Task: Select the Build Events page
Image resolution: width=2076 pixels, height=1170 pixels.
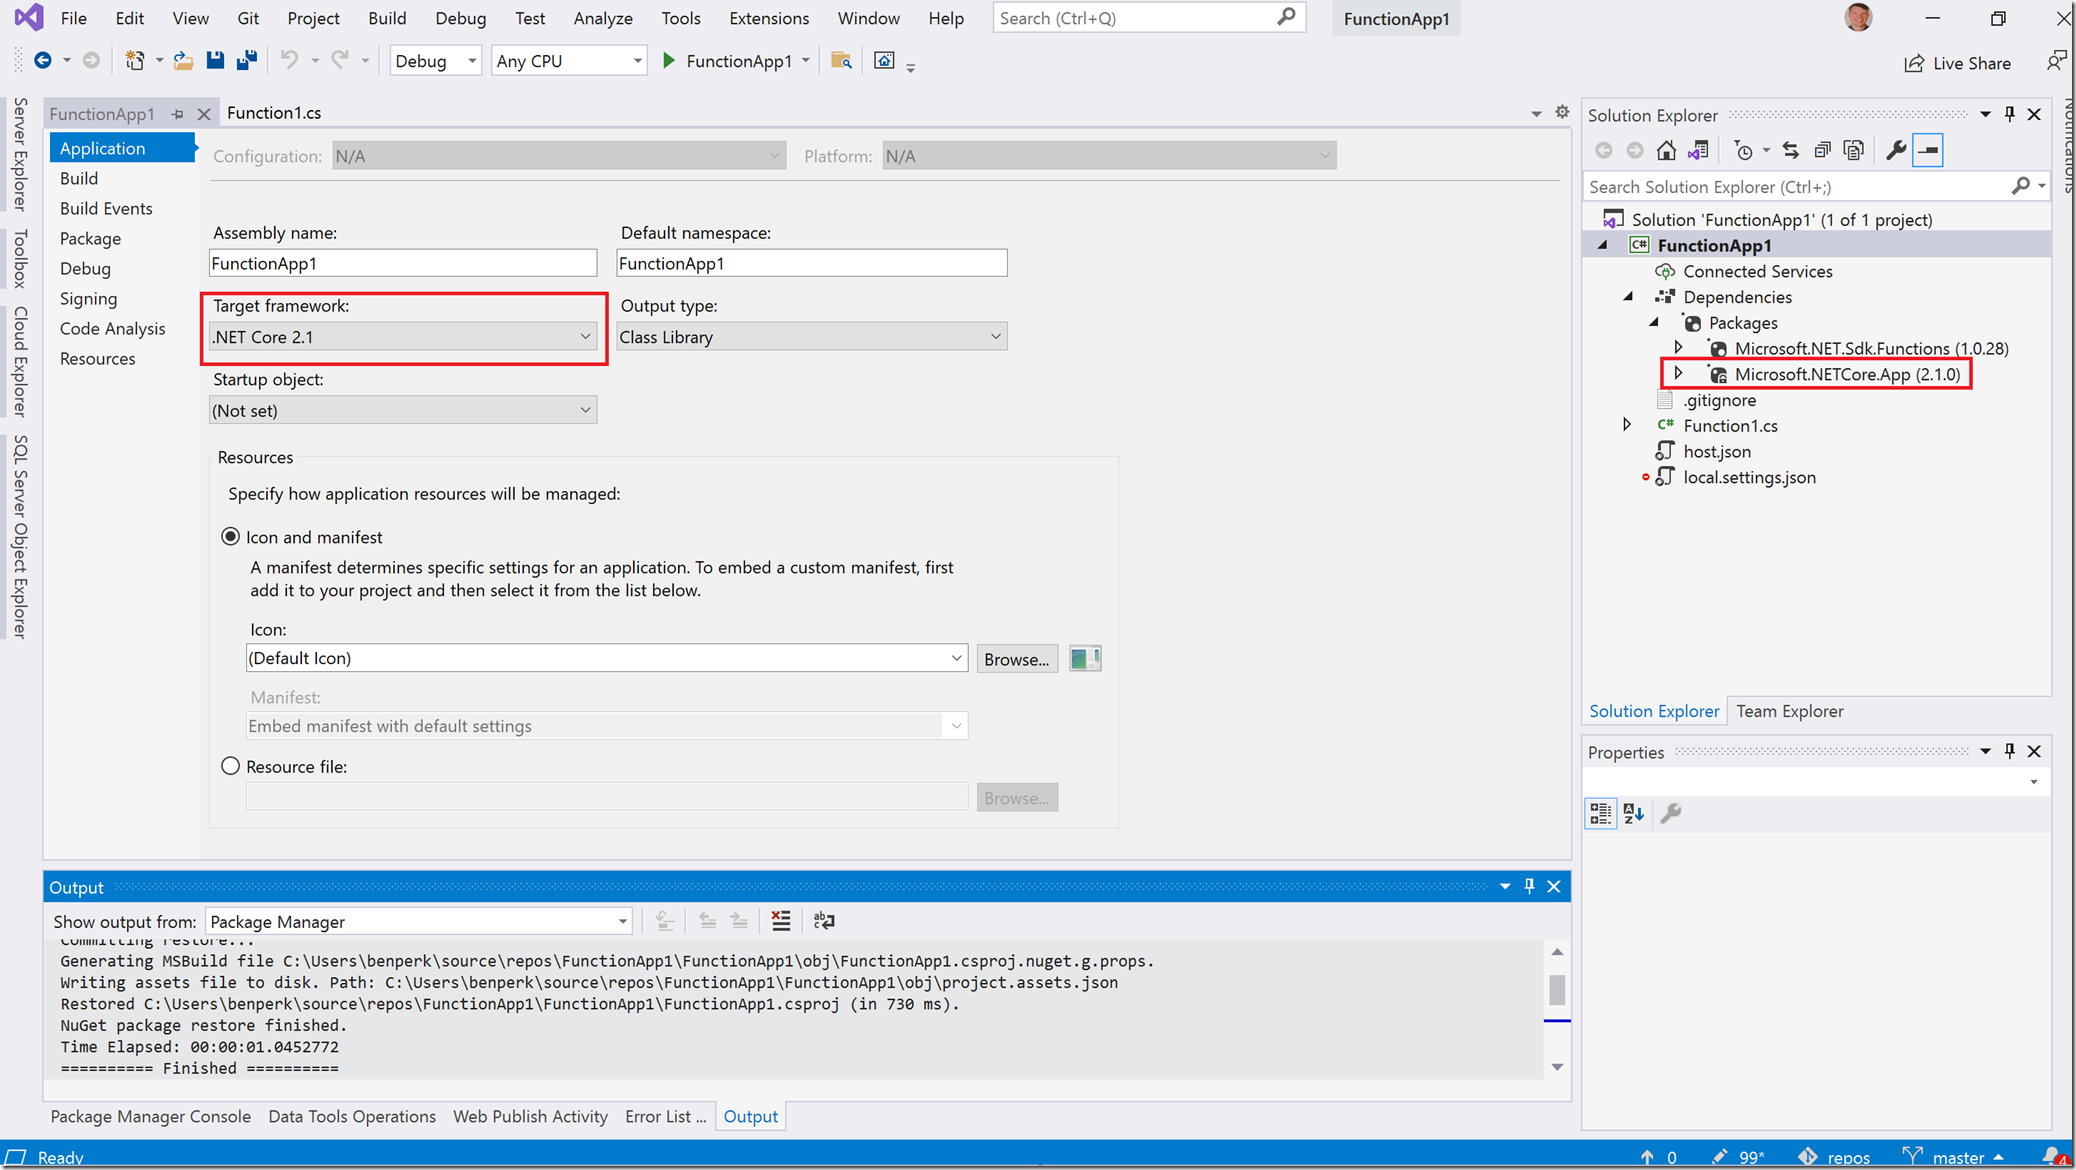Action: (106, 208)
